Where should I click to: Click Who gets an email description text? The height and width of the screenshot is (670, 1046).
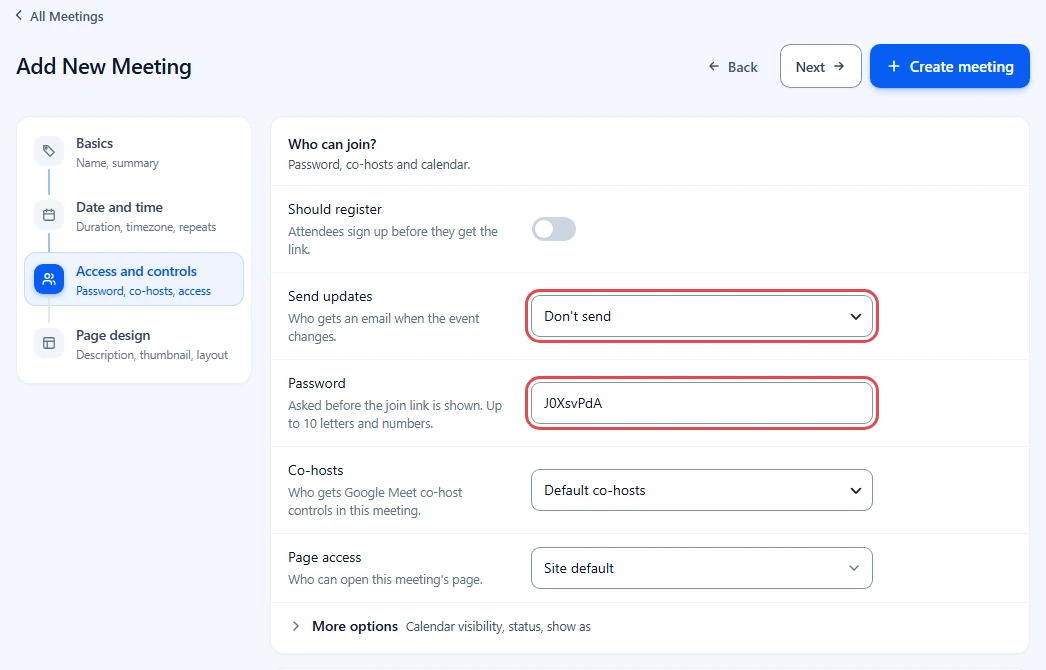[x=384, y=327]
